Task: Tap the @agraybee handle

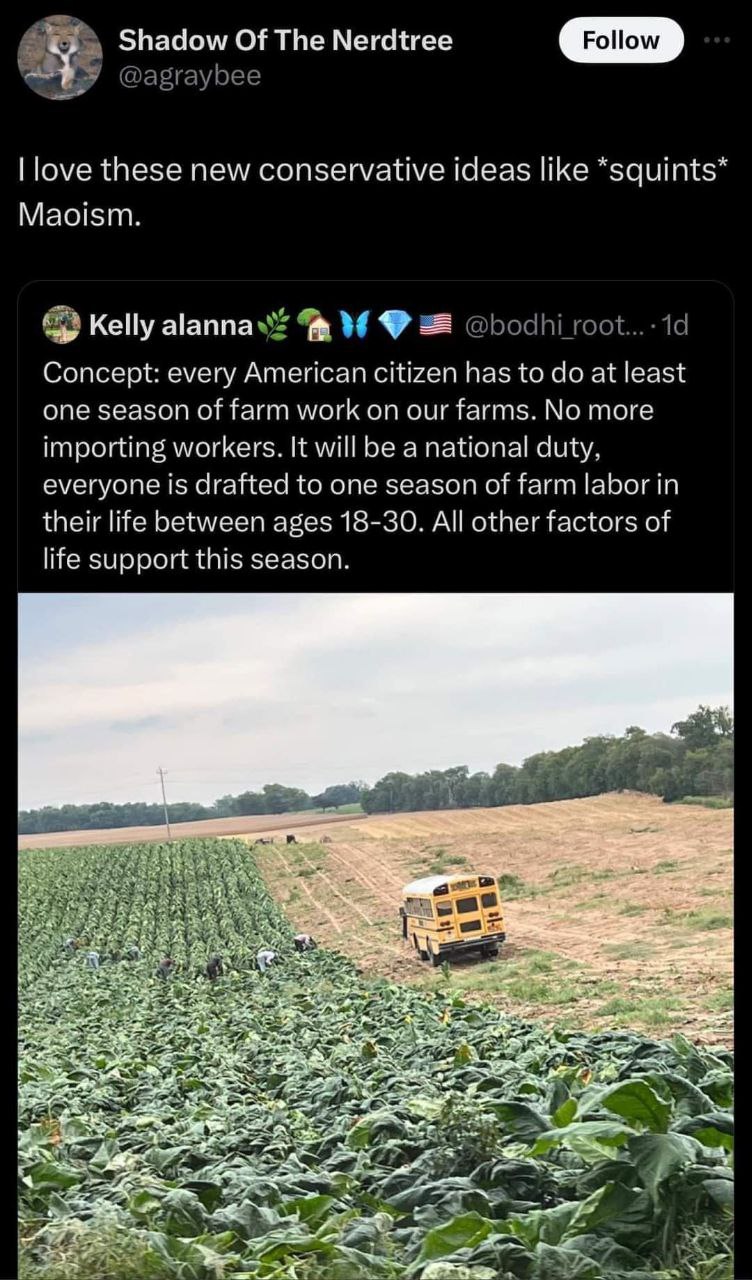Action: pos(190,75)
